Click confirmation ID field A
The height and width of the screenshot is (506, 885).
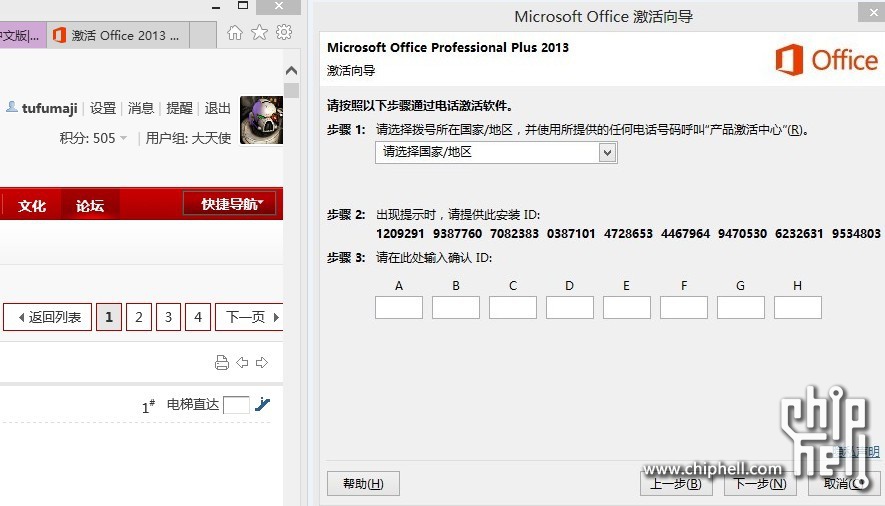[x=399, y=307]
